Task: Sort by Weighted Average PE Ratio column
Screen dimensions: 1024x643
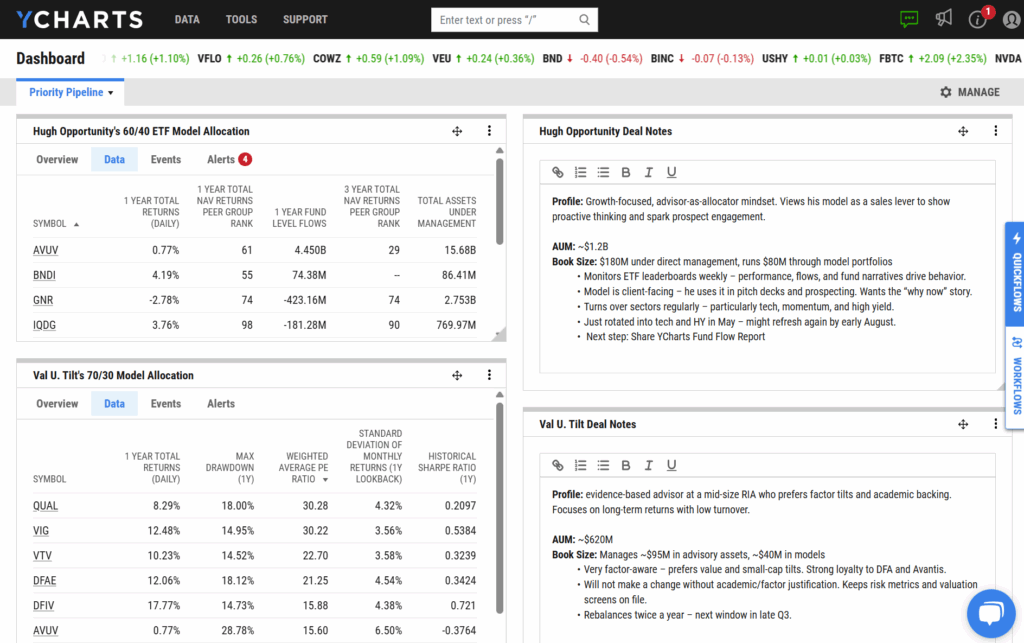Action: tap(302, 467)
